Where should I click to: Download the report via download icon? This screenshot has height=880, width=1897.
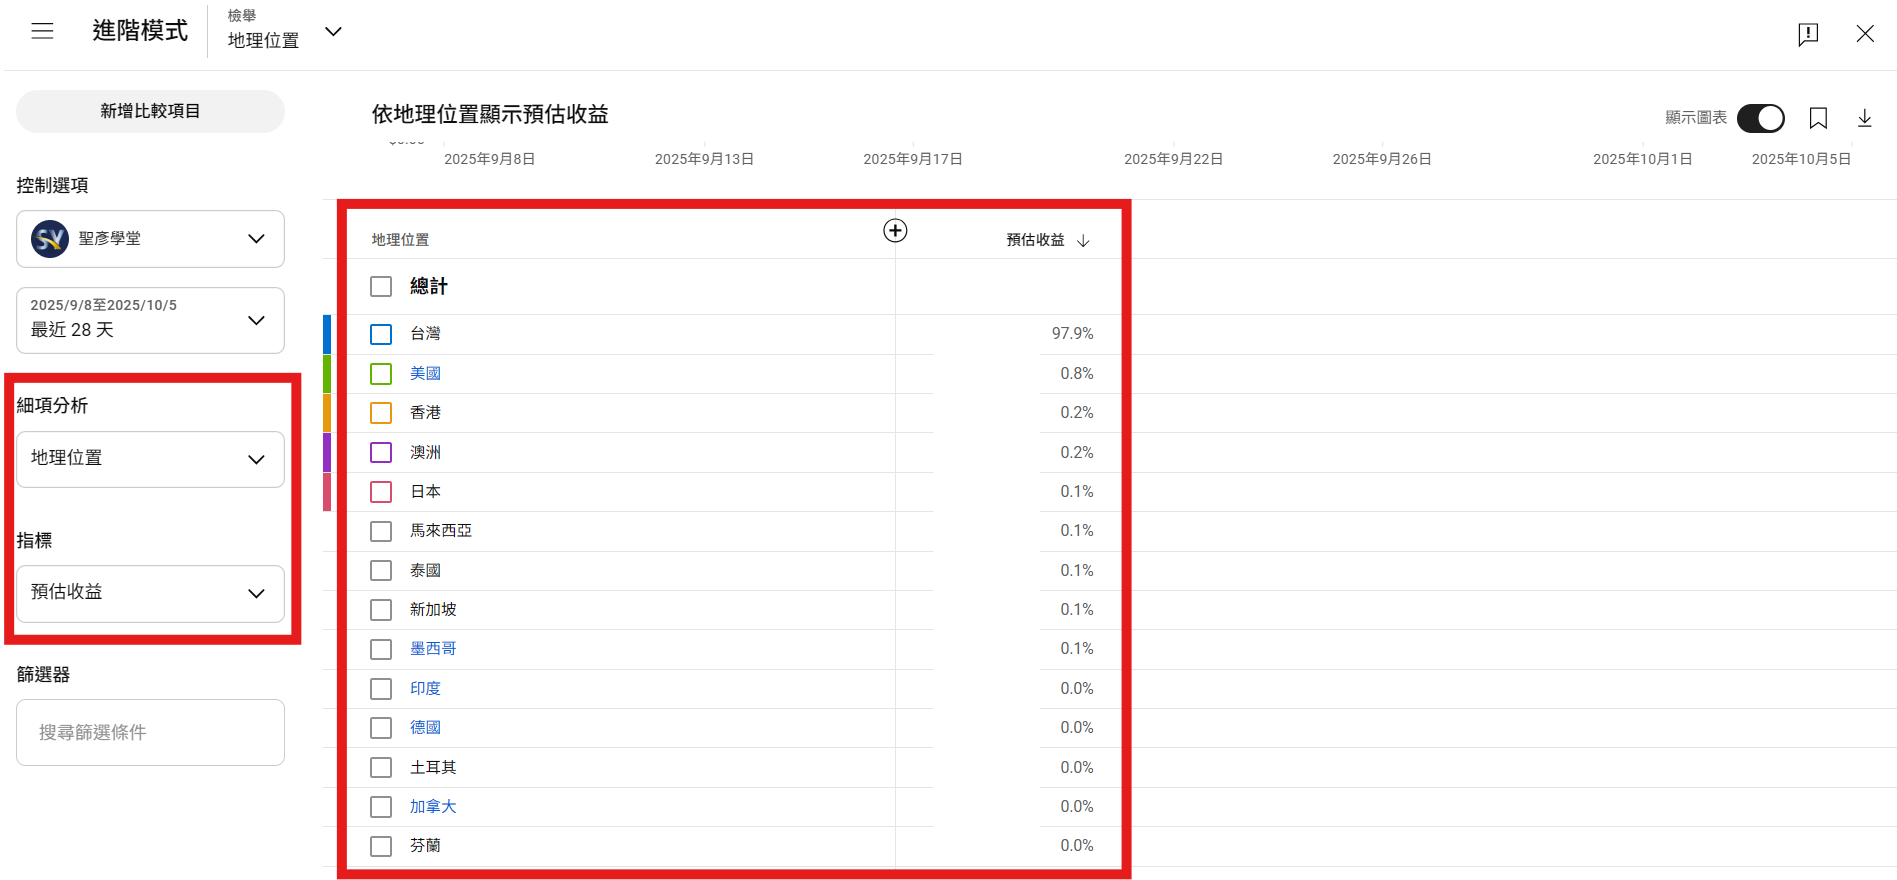[x=1865, y=118]
